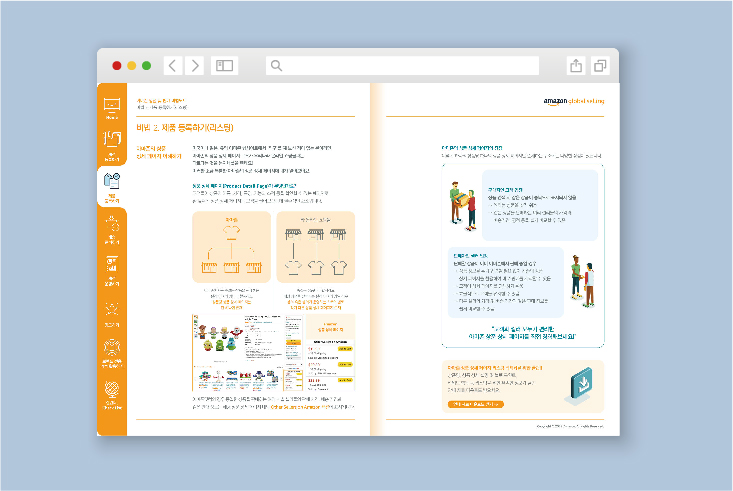Click the upper light-blue info box
Viewport: 733px width, 491px height.
pos(540,205)
